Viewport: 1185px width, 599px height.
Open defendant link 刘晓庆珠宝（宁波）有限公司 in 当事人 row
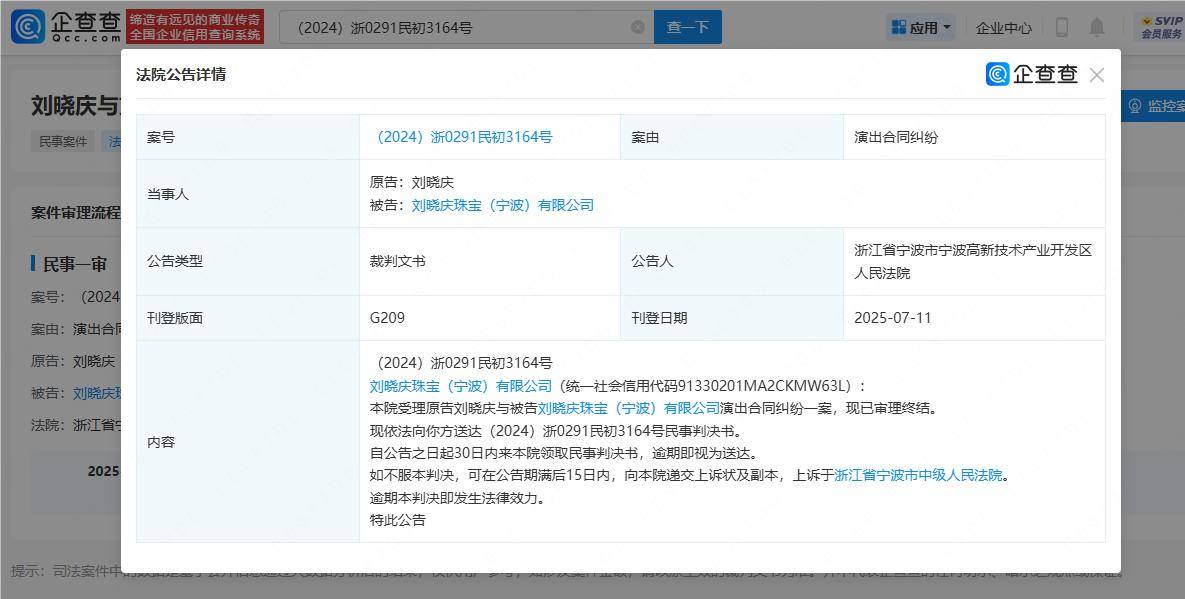[503, 205]
